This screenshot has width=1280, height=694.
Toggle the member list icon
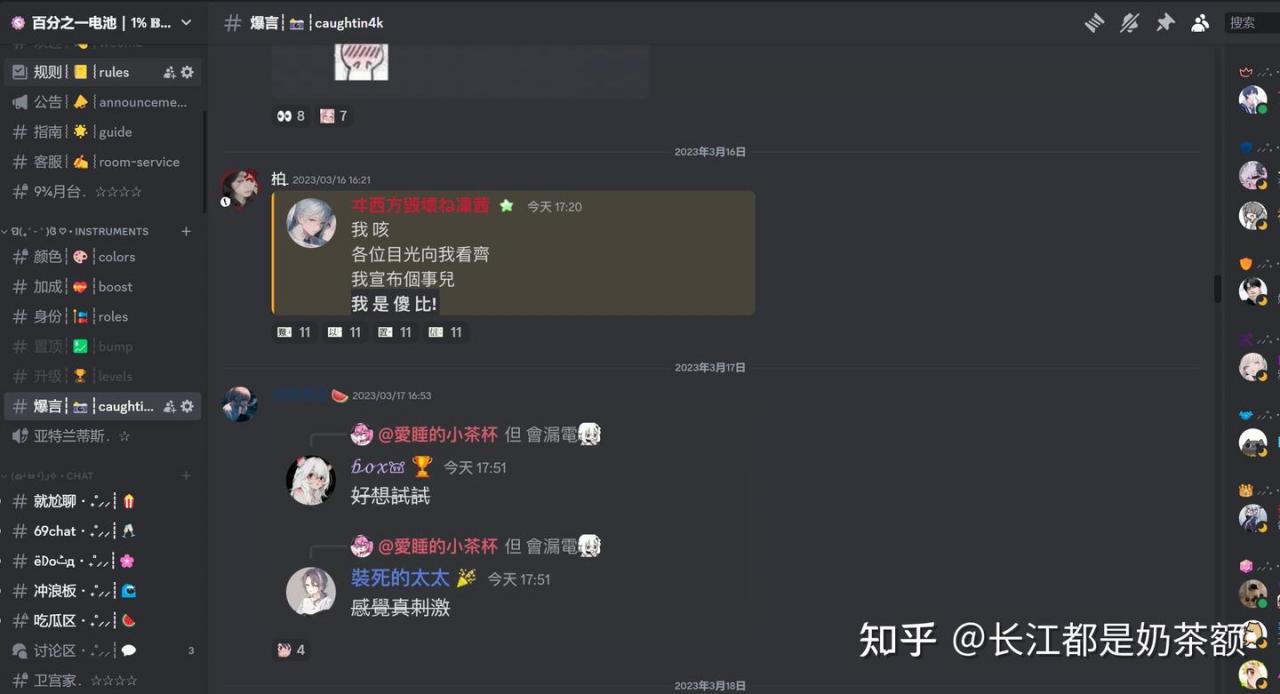tap(1200, 22)
